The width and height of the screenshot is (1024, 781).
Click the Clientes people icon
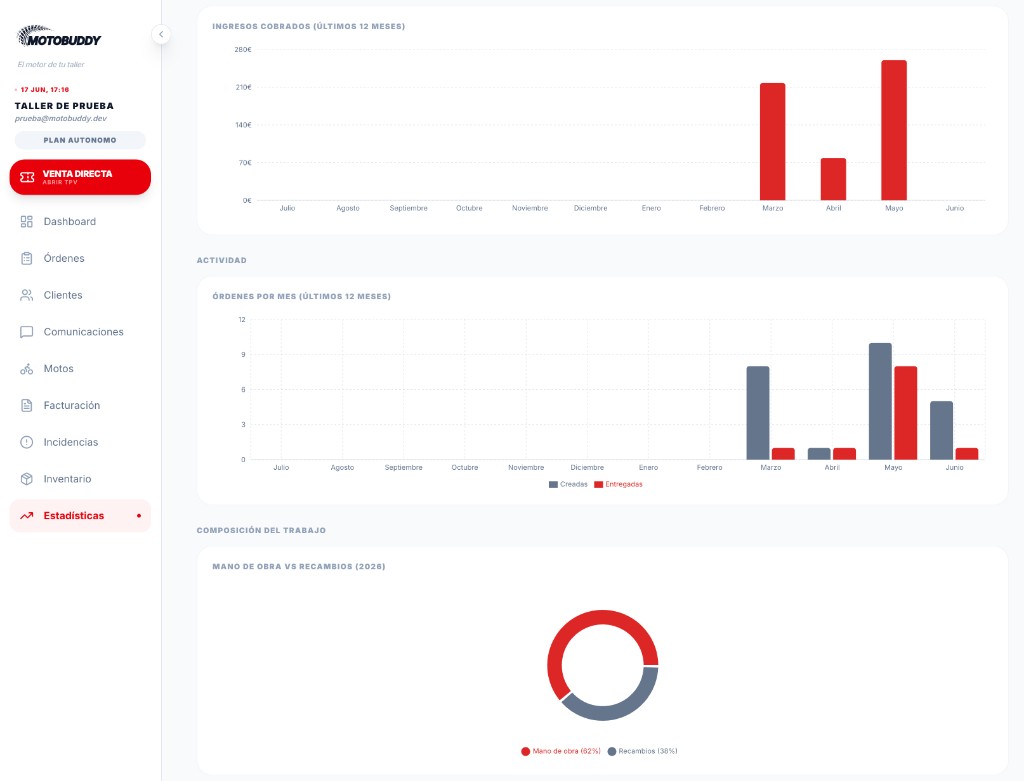(26, 295)
